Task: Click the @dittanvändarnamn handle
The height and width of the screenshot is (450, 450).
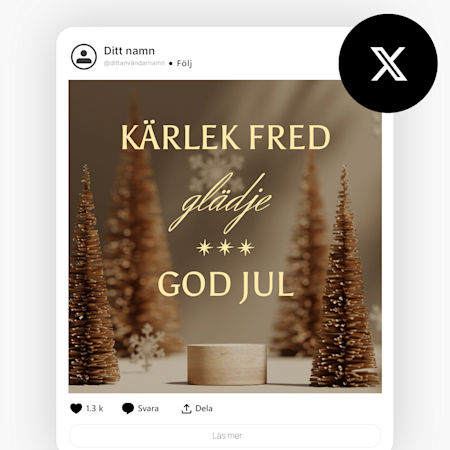Action: 134,63
